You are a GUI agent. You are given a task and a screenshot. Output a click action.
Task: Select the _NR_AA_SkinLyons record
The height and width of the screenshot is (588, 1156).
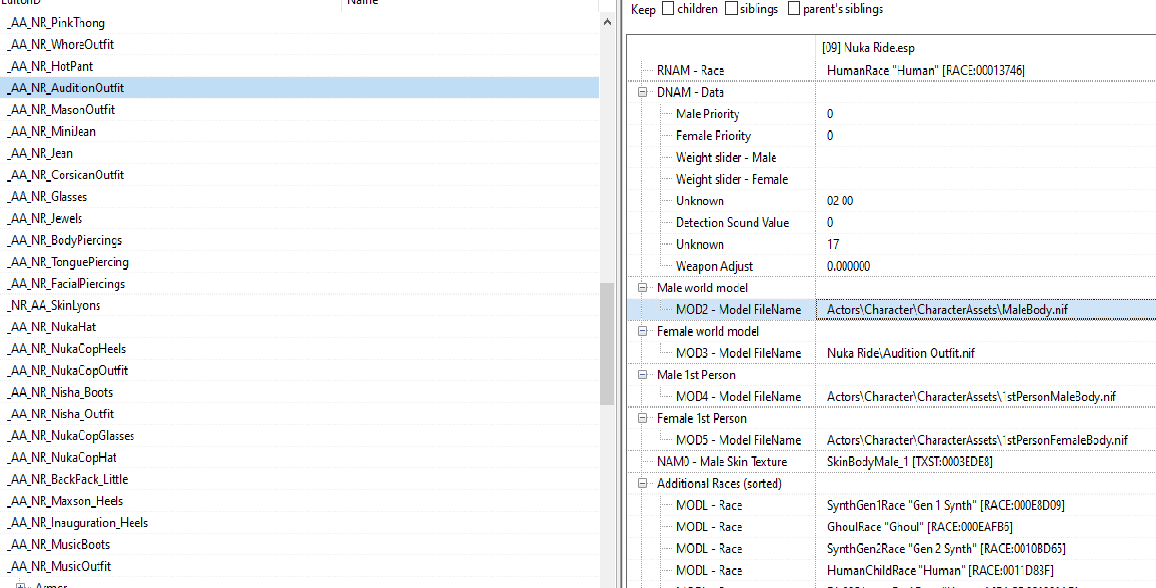click(53, 305)
